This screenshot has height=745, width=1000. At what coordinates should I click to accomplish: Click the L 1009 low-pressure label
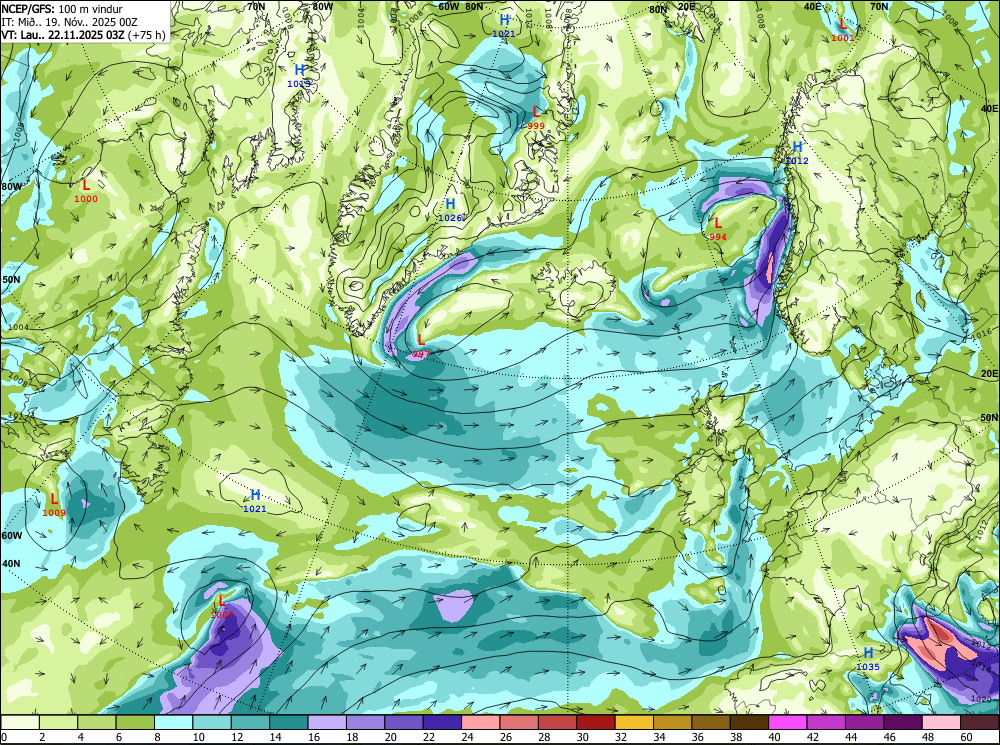pyautogui.click(x=54, y=504)
